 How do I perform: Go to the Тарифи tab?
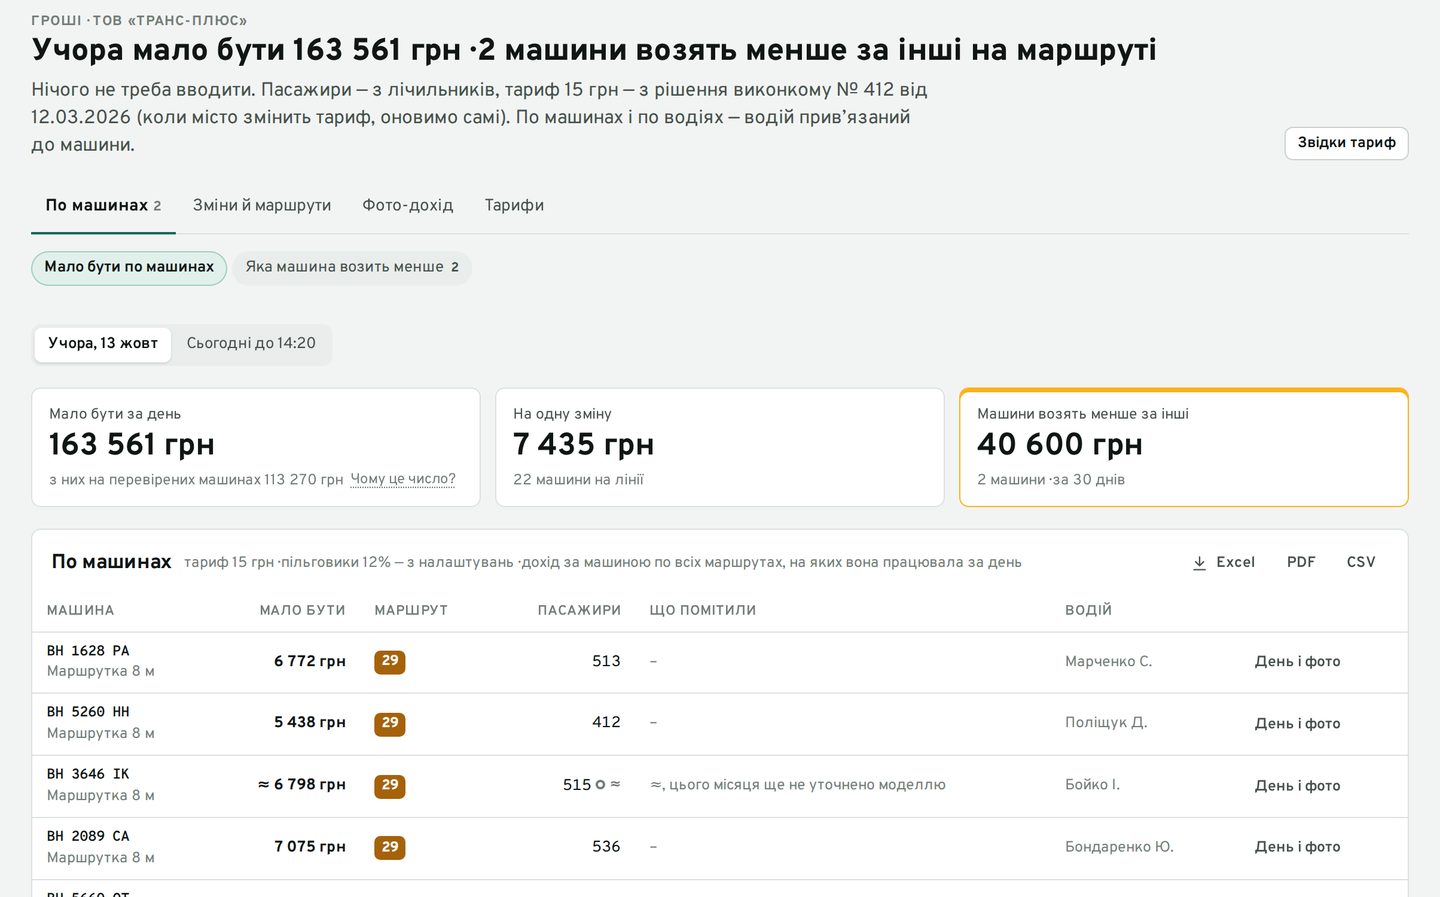click(514, 205)
